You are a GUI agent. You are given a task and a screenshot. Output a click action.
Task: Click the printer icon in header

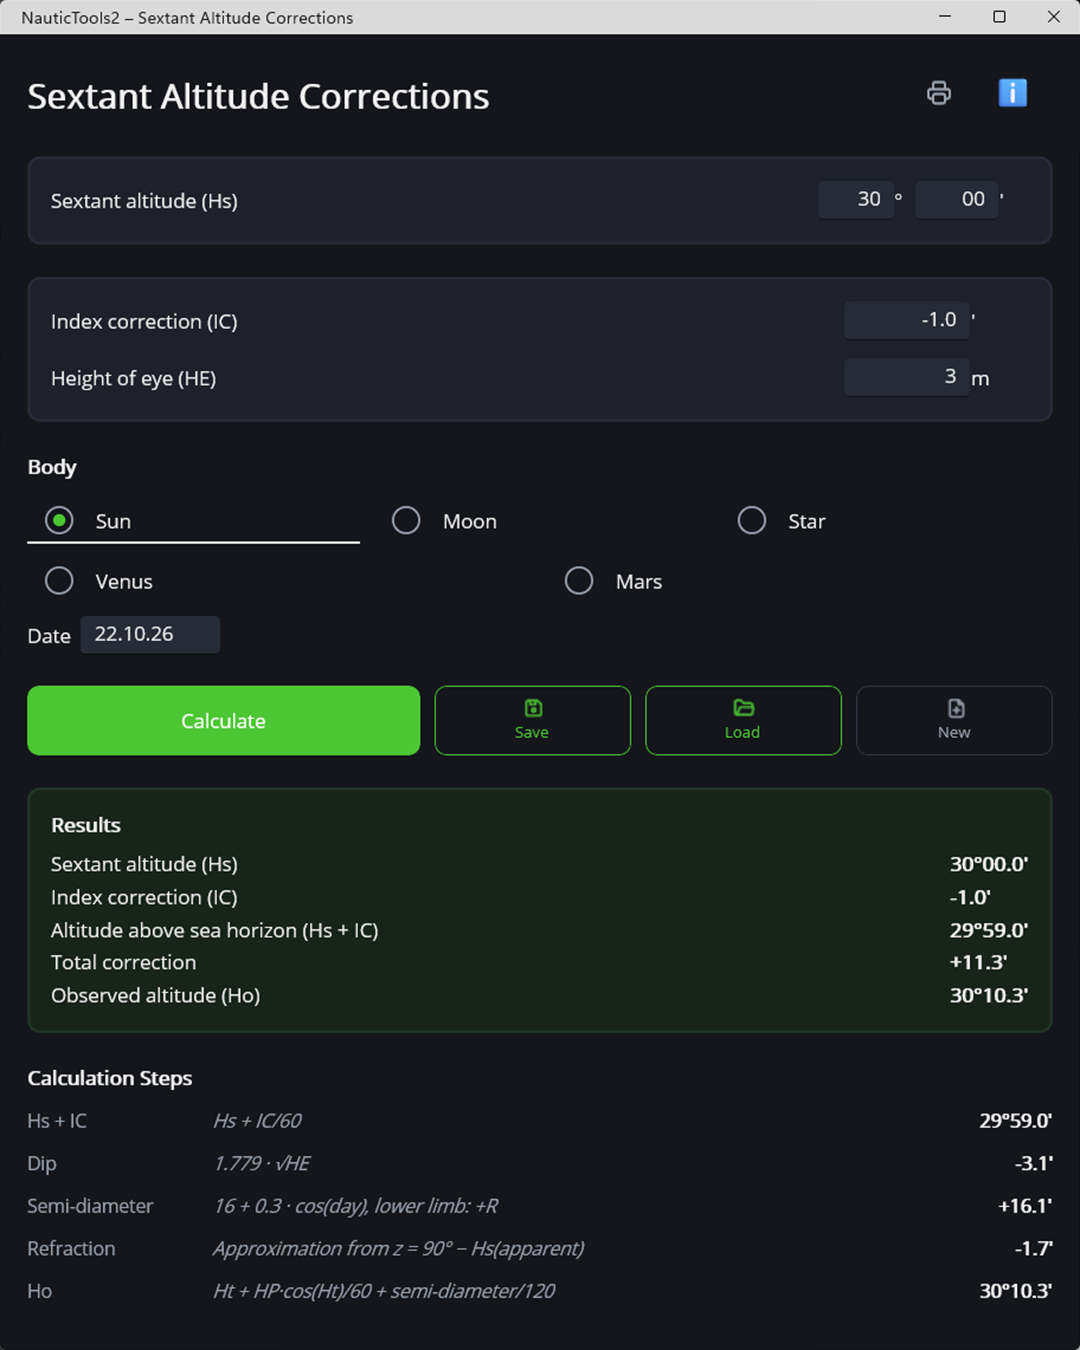coord(939,93)
